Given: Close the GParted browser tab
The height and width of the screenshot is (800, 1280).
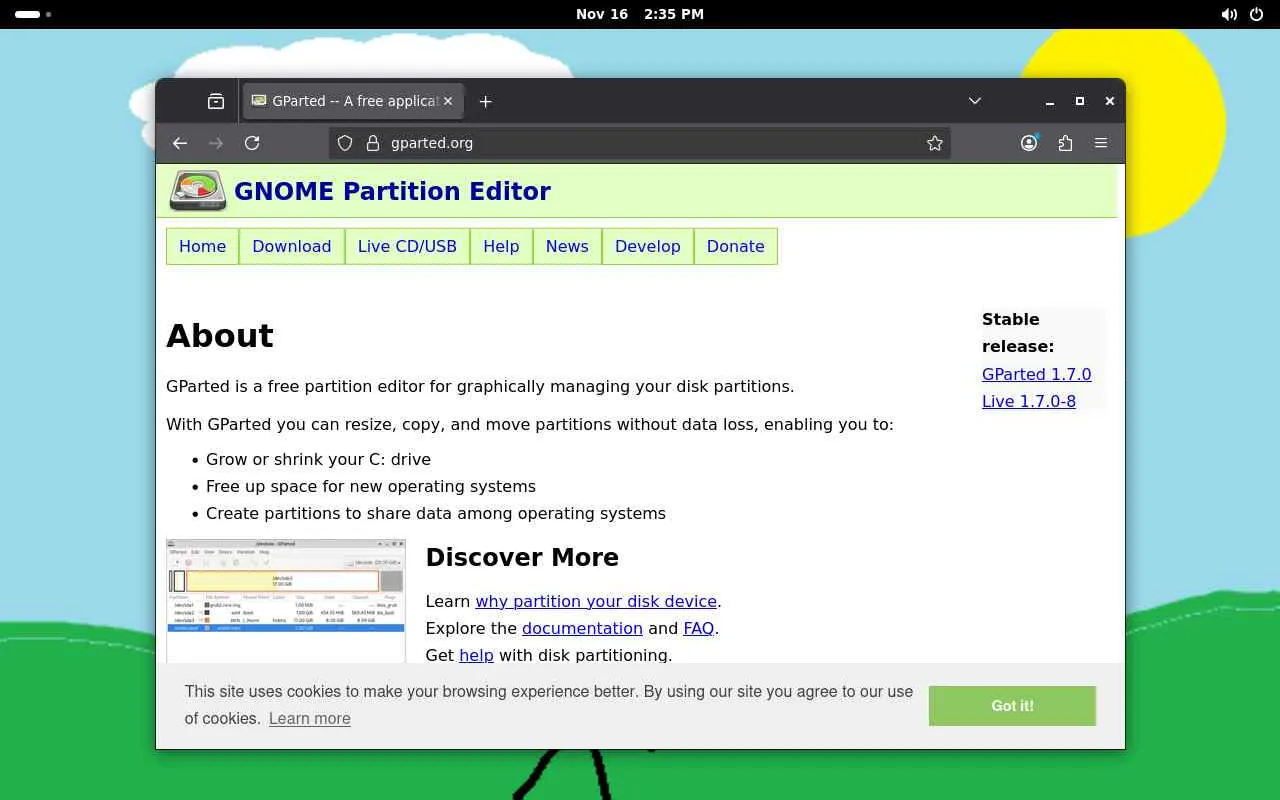Looking at the screenshot, I should tap(448, 101).
